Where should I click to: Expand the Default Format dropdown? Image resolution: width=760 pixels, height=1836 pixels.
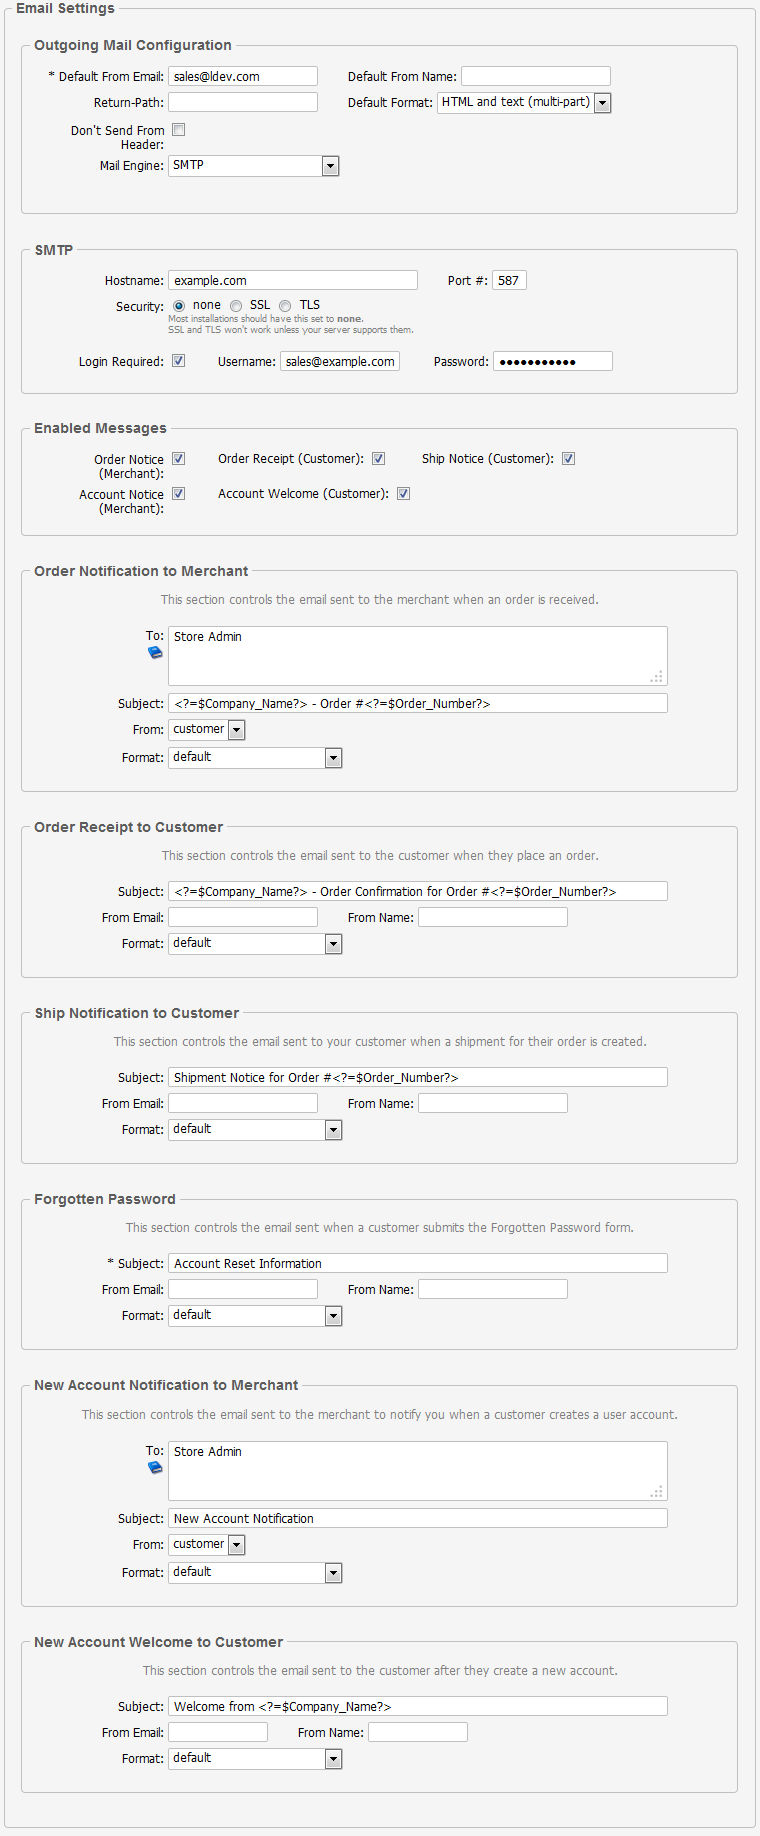[602, 103]
